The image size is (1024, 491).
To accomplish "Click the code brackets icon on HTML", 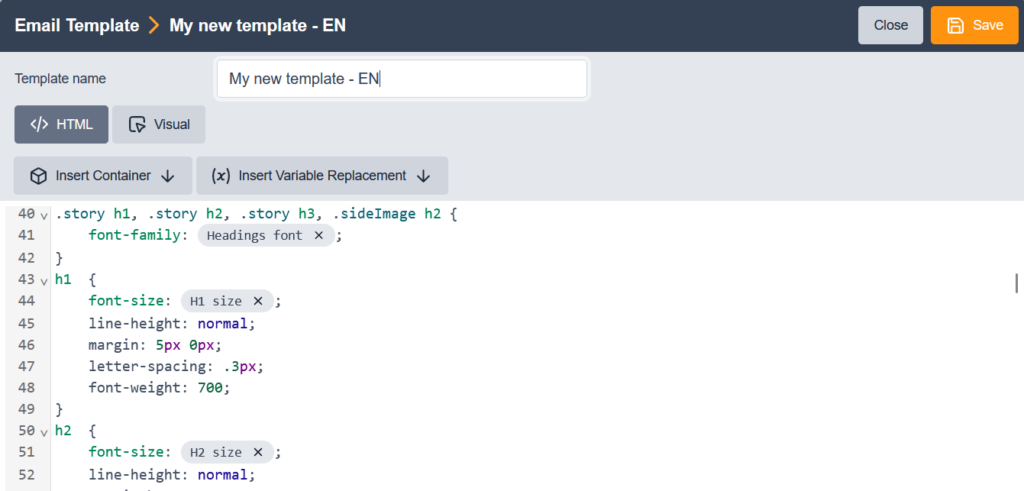I will tap(39, 125).
